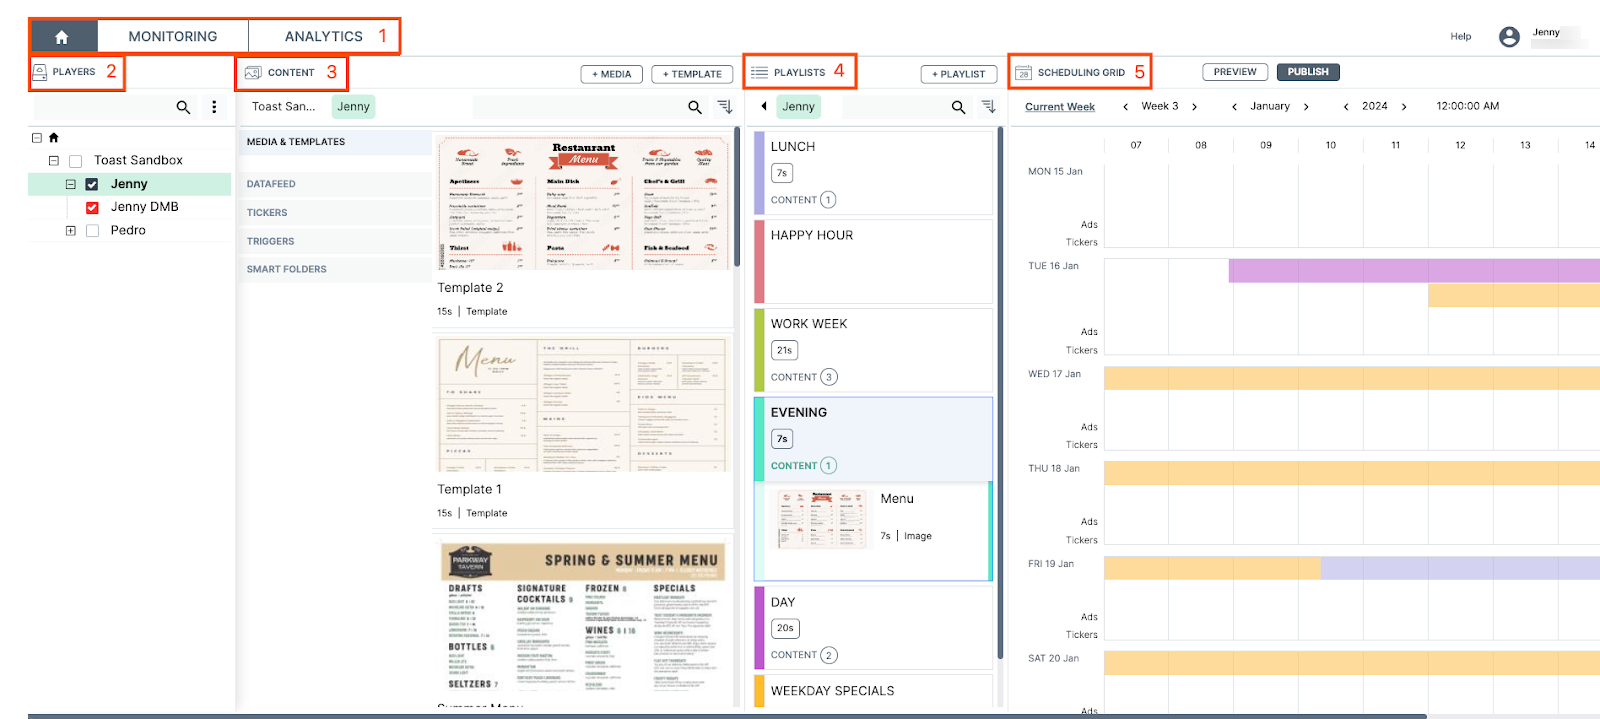
Task: Click the sort icon in Content panel
Action: tap(725, 107)
